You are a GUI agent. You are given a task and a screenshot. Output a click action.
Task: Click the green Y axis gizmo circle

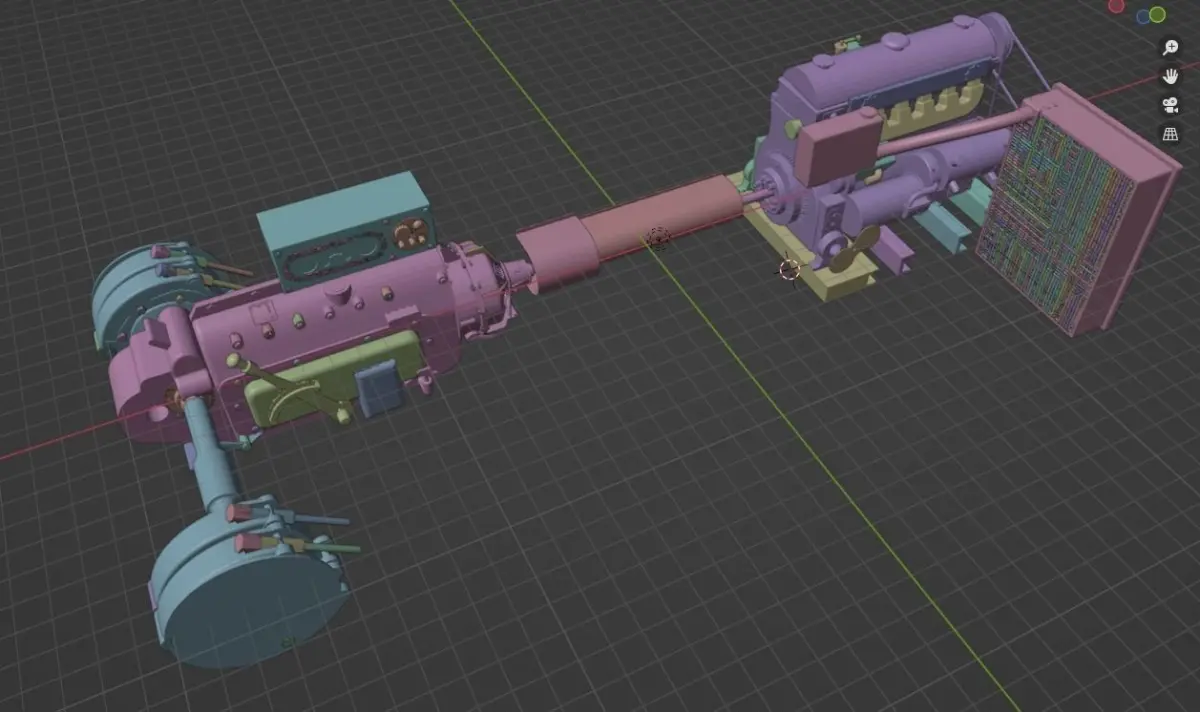coord(1157,14)
